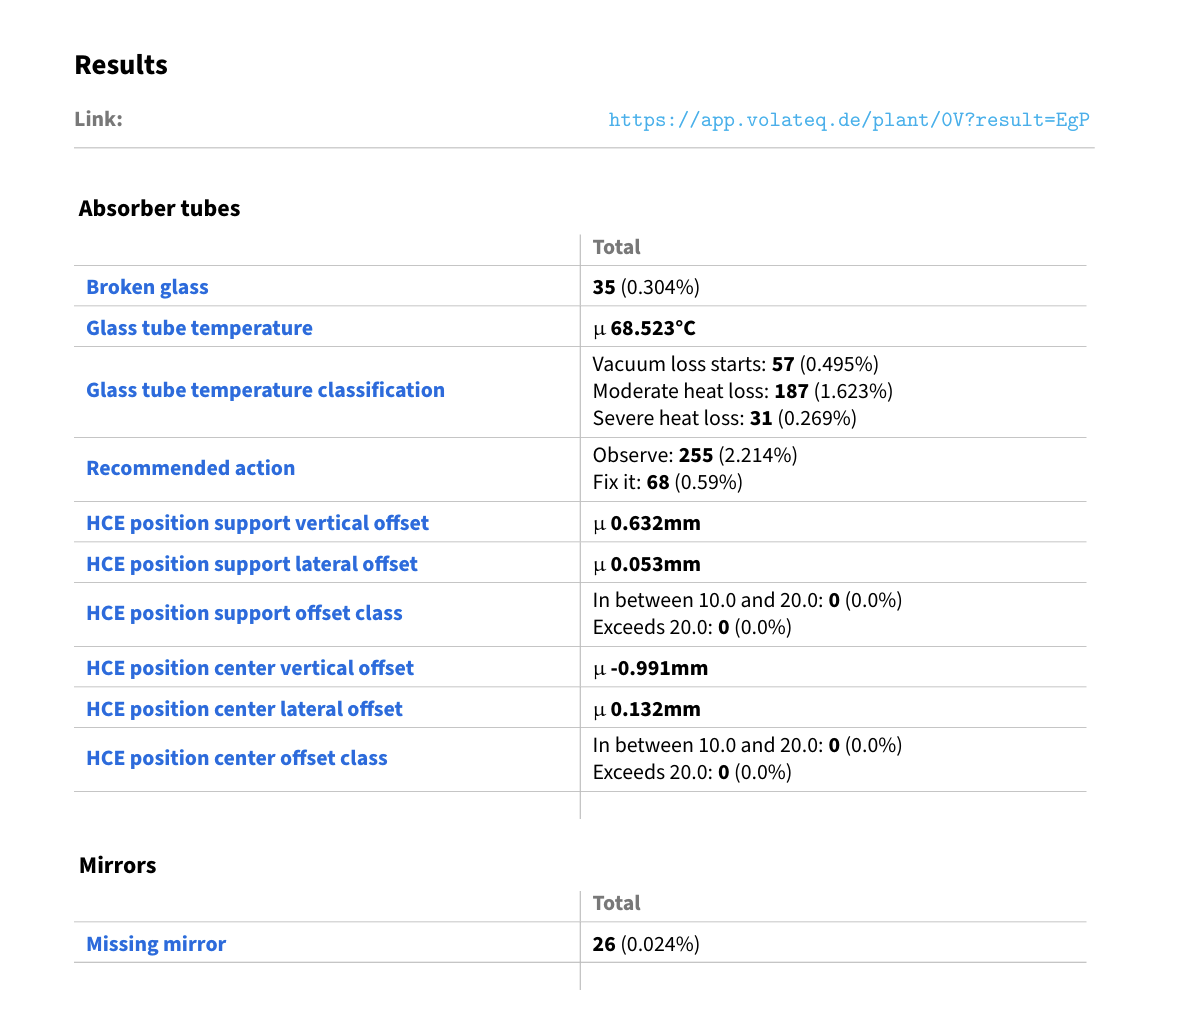Click the Moderate heat loss count 187
The width and height of the screenshot is (1178, 1024).
(x=791, y=391)
